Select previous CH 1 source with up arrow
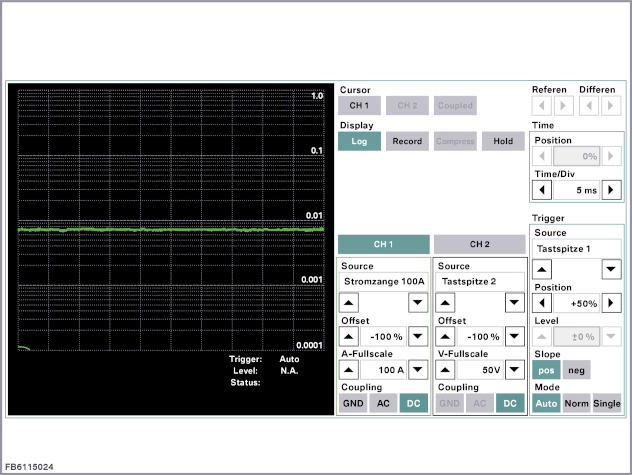632x475 pixels. 349,303
